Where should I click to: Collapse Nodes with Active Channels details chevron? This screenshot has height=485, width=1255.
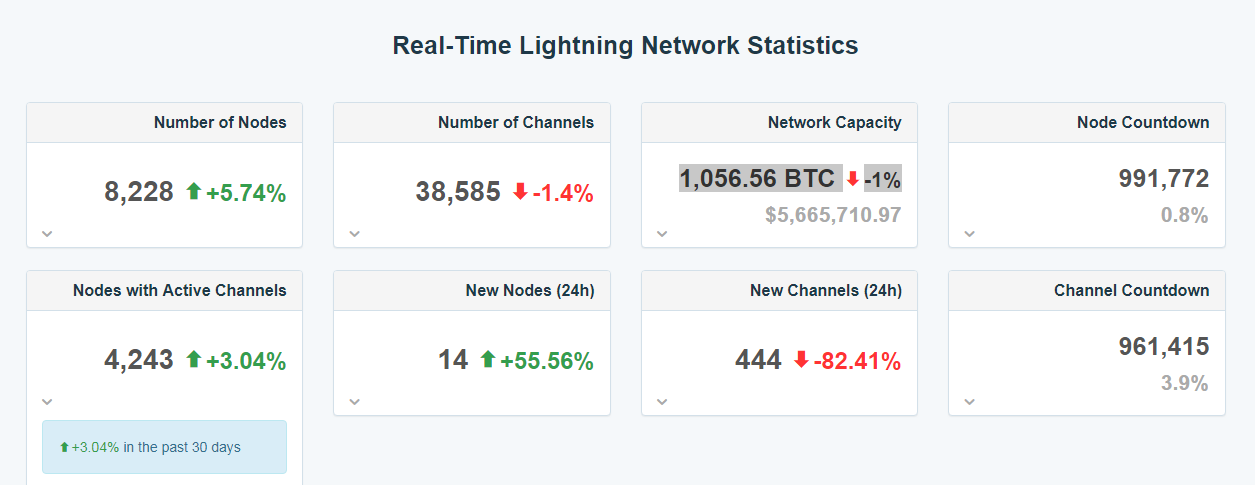click(x=47, y=402)
